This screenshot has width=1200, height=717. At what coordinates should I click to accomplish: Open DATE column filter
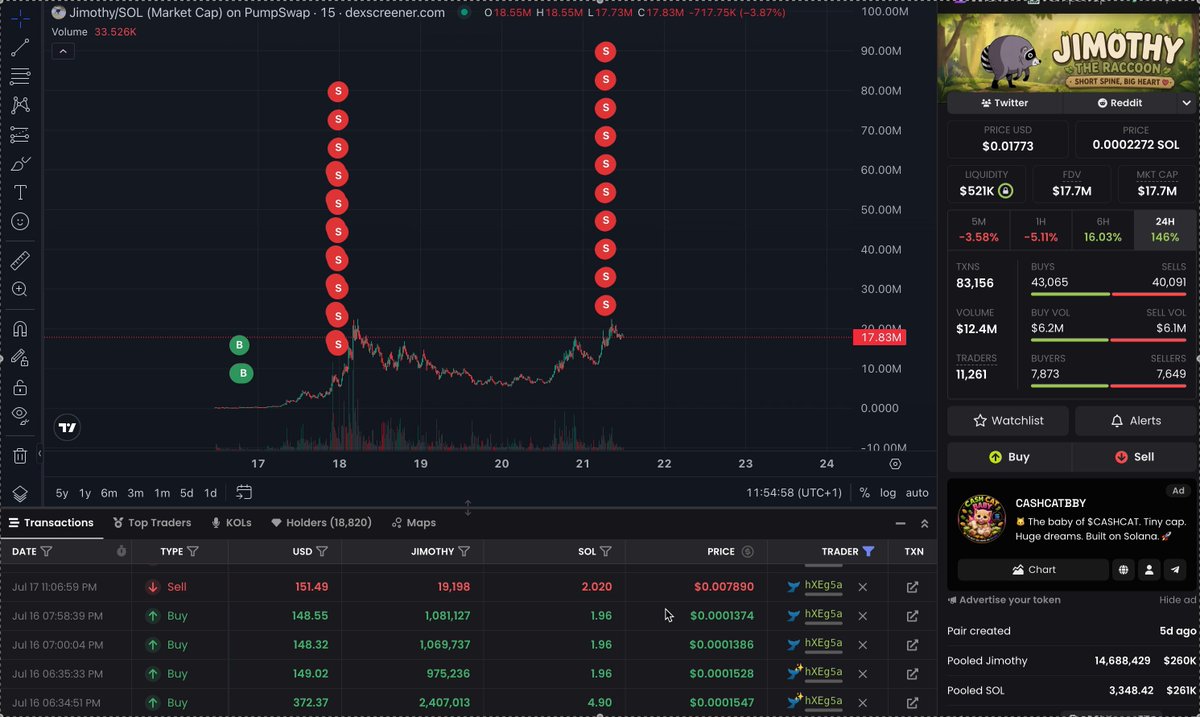pos(47,551)
